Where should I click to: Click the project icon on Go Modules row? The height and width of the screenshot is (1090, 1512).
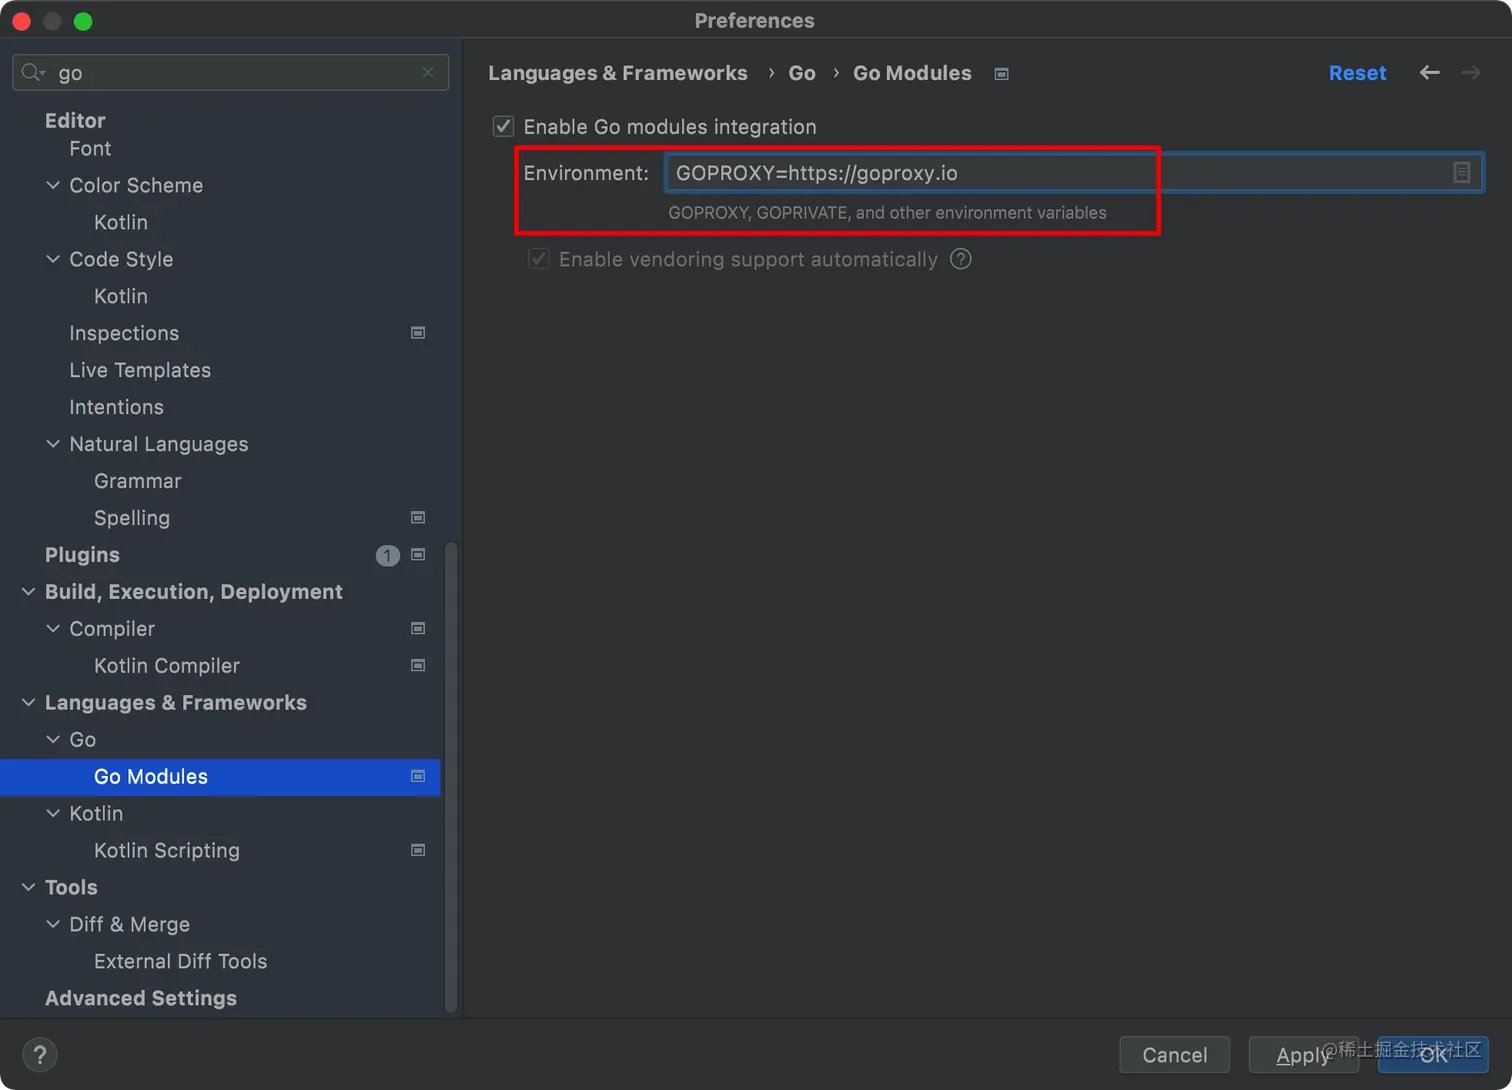click(418, 777)
